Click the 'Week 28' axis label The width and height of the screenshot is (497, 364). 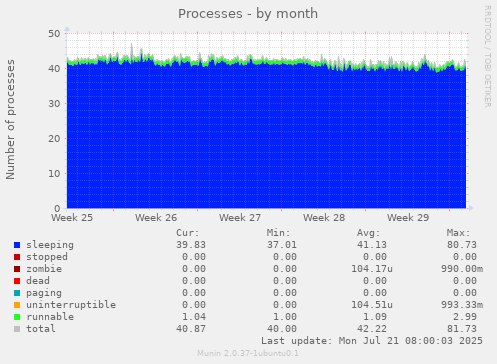tap(324, 218)
